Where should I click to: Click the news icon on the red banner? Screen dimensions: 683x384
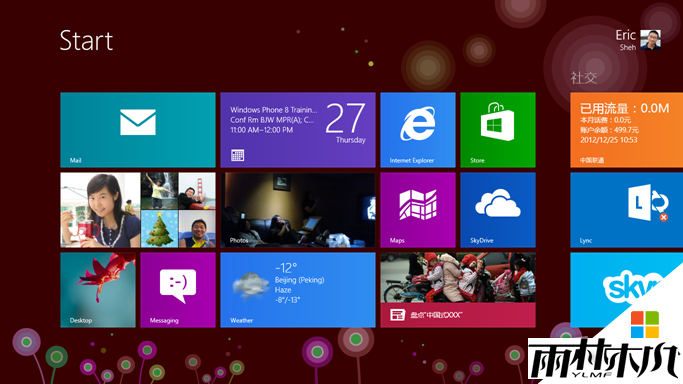[397, 315]
